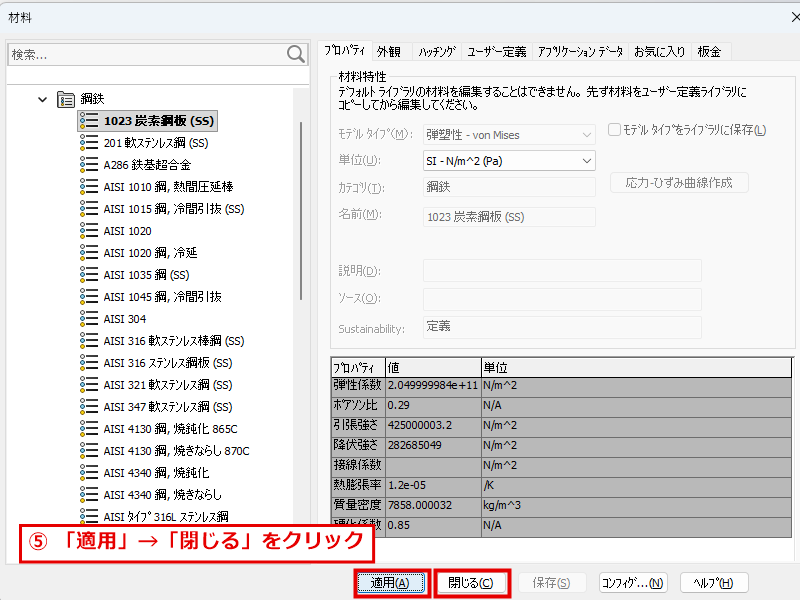Open the 板金 tab
The height and width of the screenshot is (600, 800).
point(709,52)
